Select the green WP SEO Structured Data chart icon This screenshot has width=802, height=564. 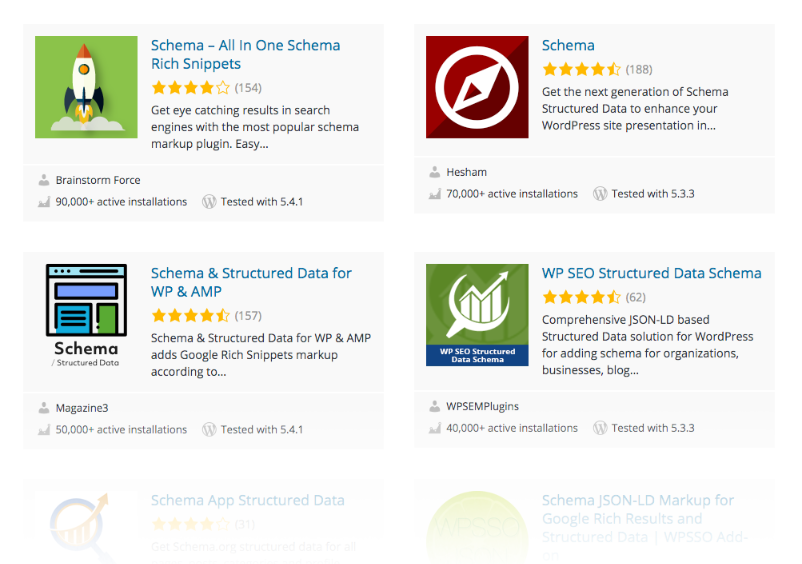point(477,315)
